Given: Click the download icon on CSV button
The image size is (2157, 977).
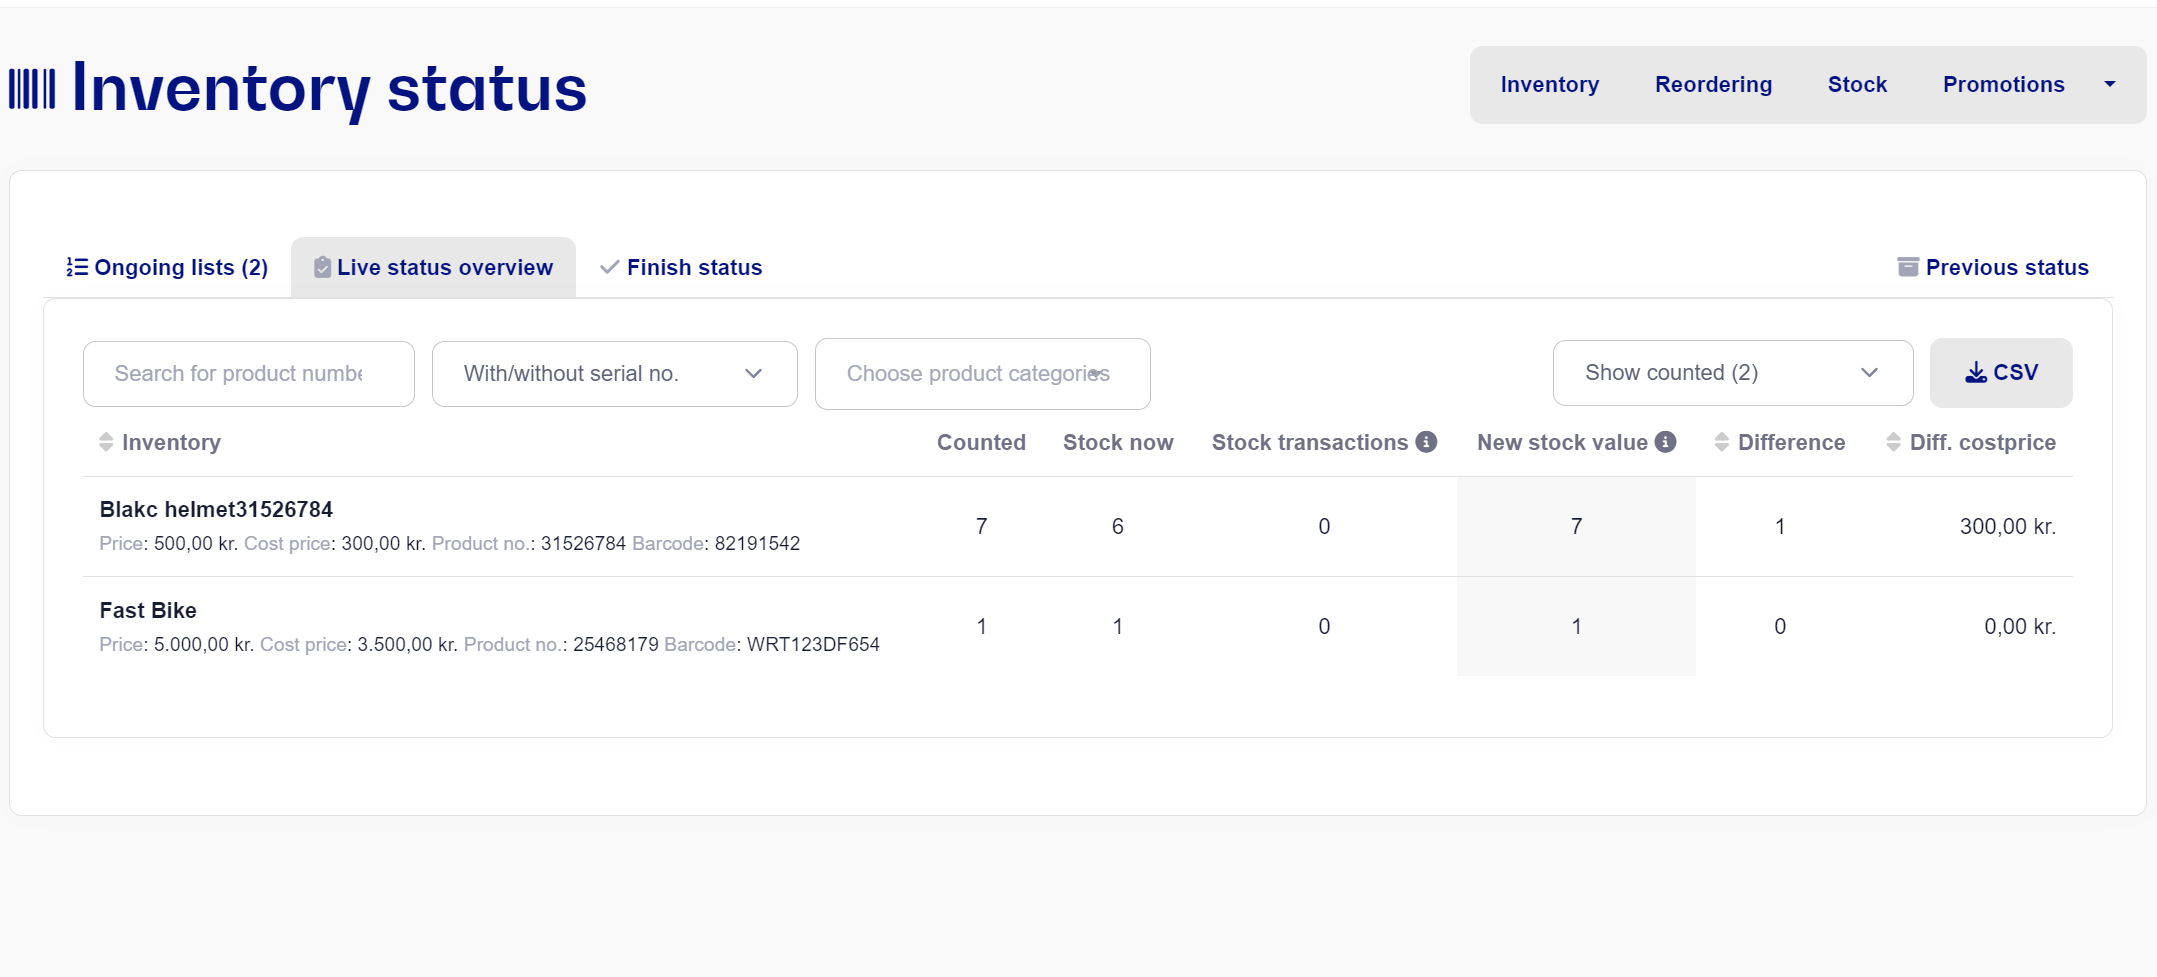Looking at the screenshot, I should [x=1976, y=373].
